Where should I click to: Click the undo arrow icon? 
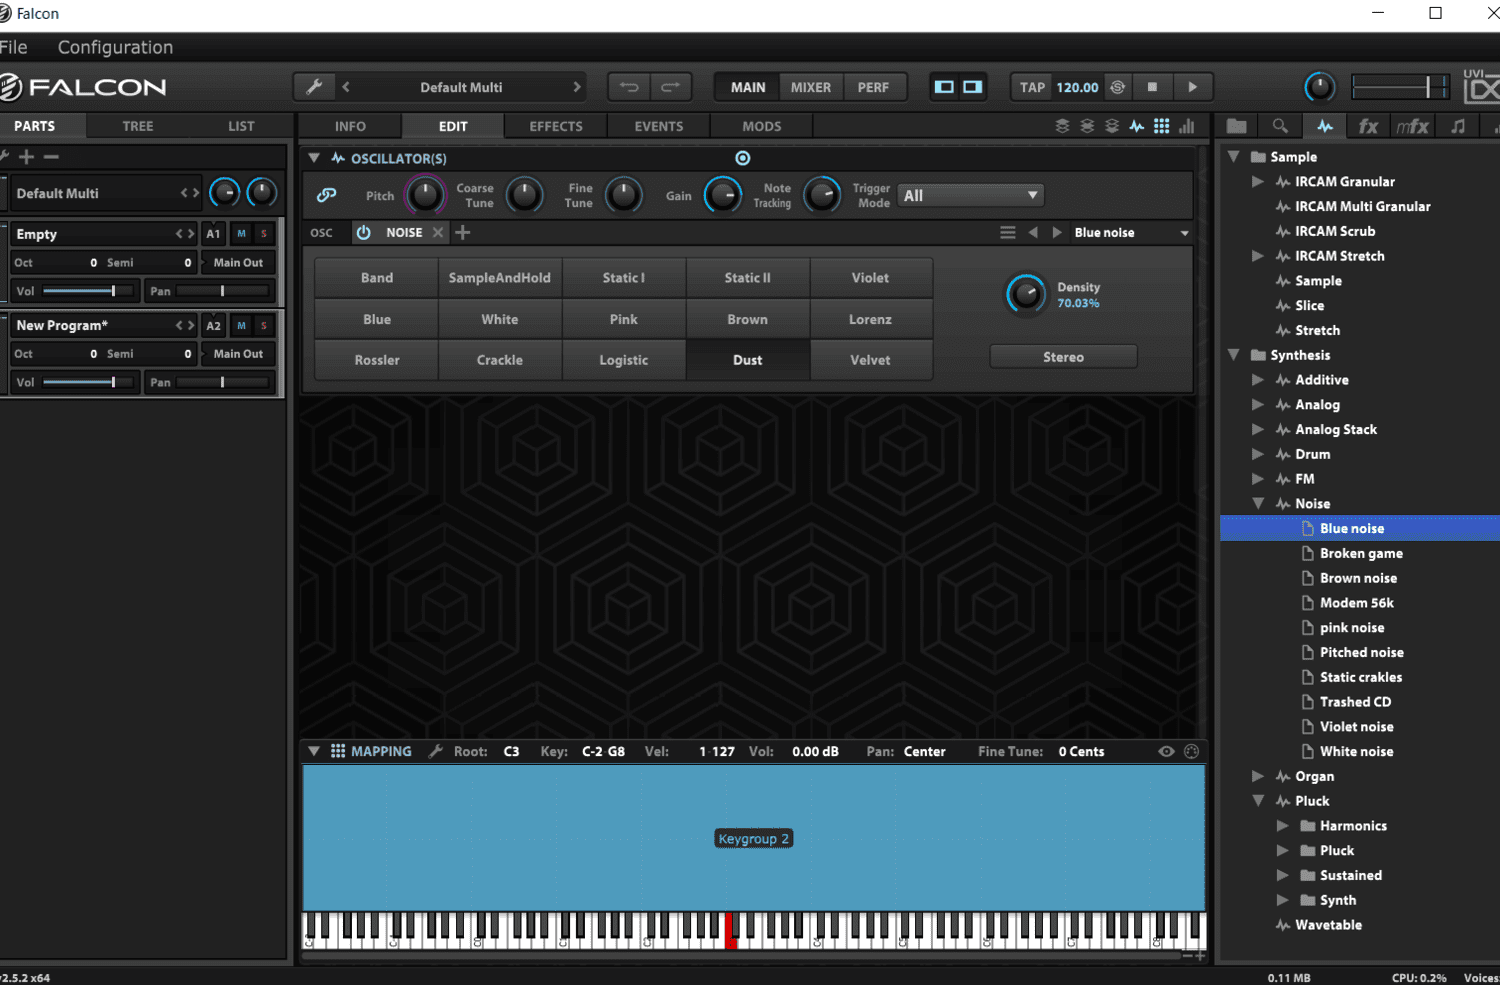click(x=629, y=87)
